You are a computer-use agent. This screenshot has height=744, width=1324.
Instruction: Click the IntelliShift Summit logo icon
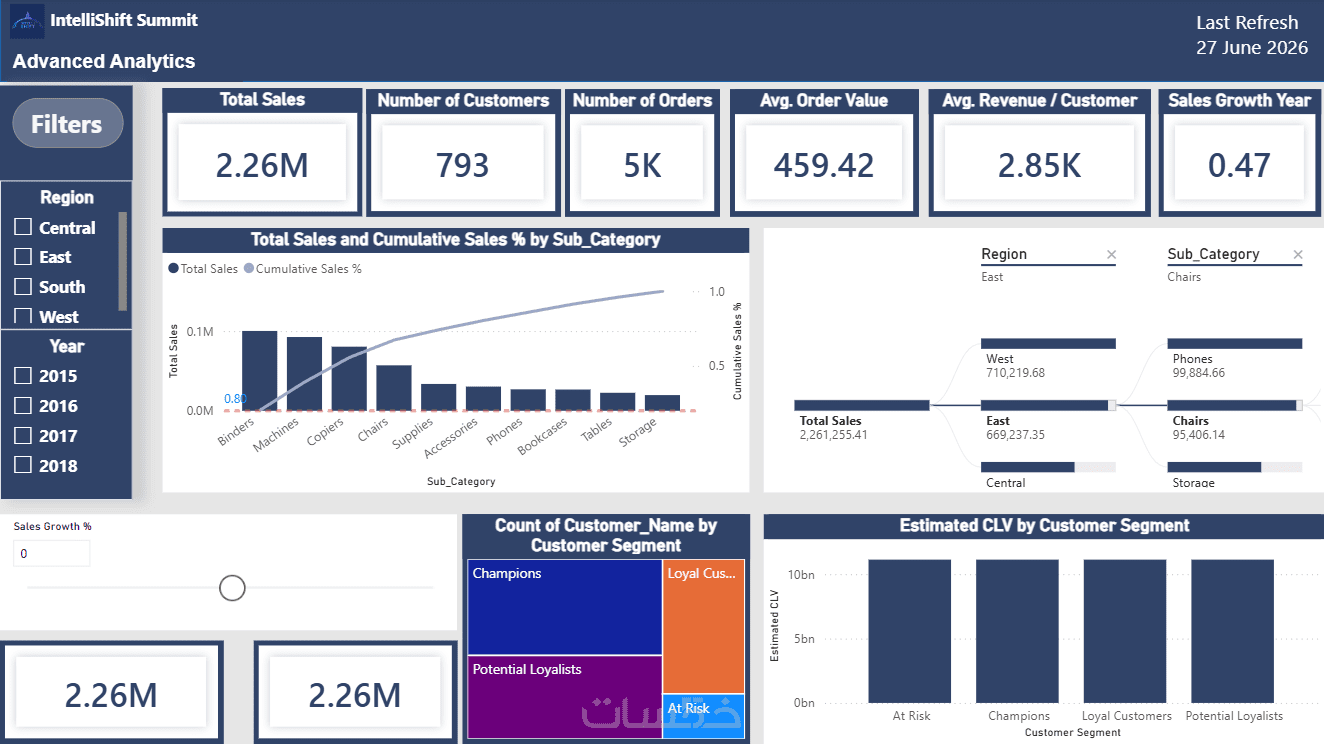click(x=27, y=21)
